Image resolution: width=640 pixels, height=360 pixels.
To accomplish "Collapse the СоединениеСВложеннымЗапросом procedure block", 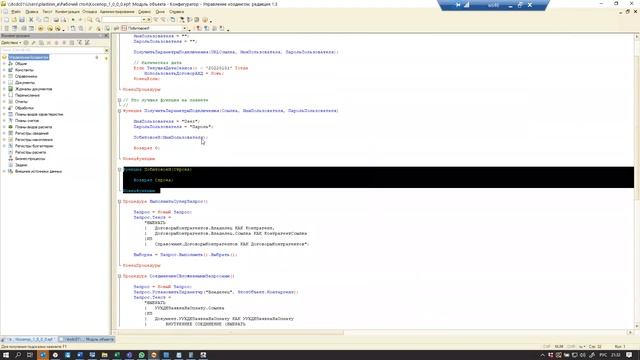I will point(119,276).
